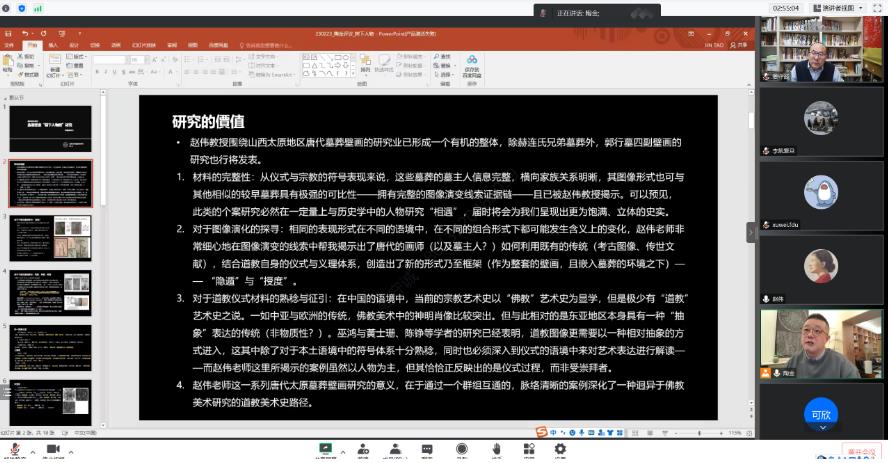Toggle Italic formatting
The width and height of the screenshot is (891, 463).
coord(106,72)
